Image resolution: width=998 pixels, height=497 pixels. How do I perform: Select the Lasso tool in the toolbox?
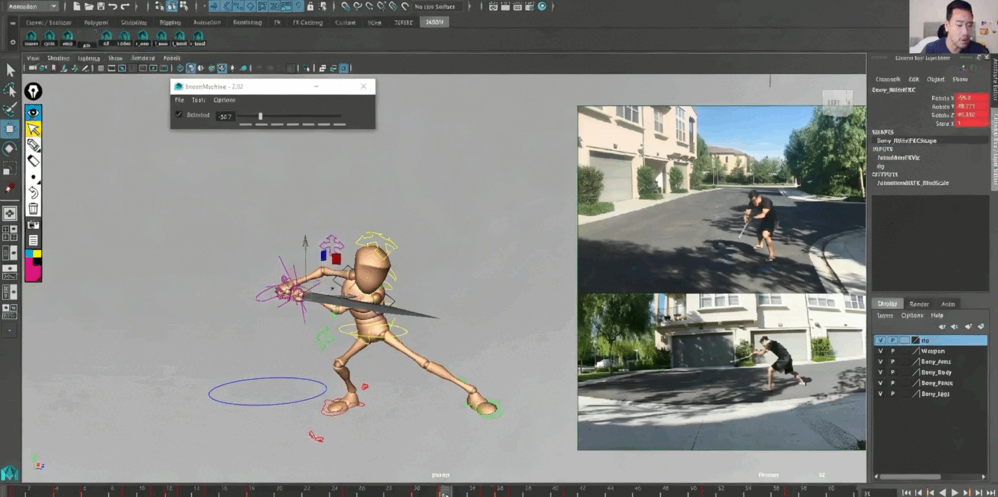pyautogui.click(x=10, y=90)
